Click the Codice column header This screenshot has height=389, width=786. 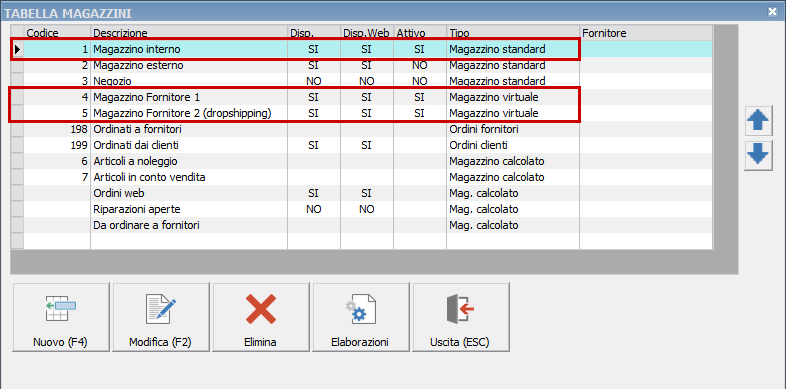pyautogui.click(x=57, y=33)
